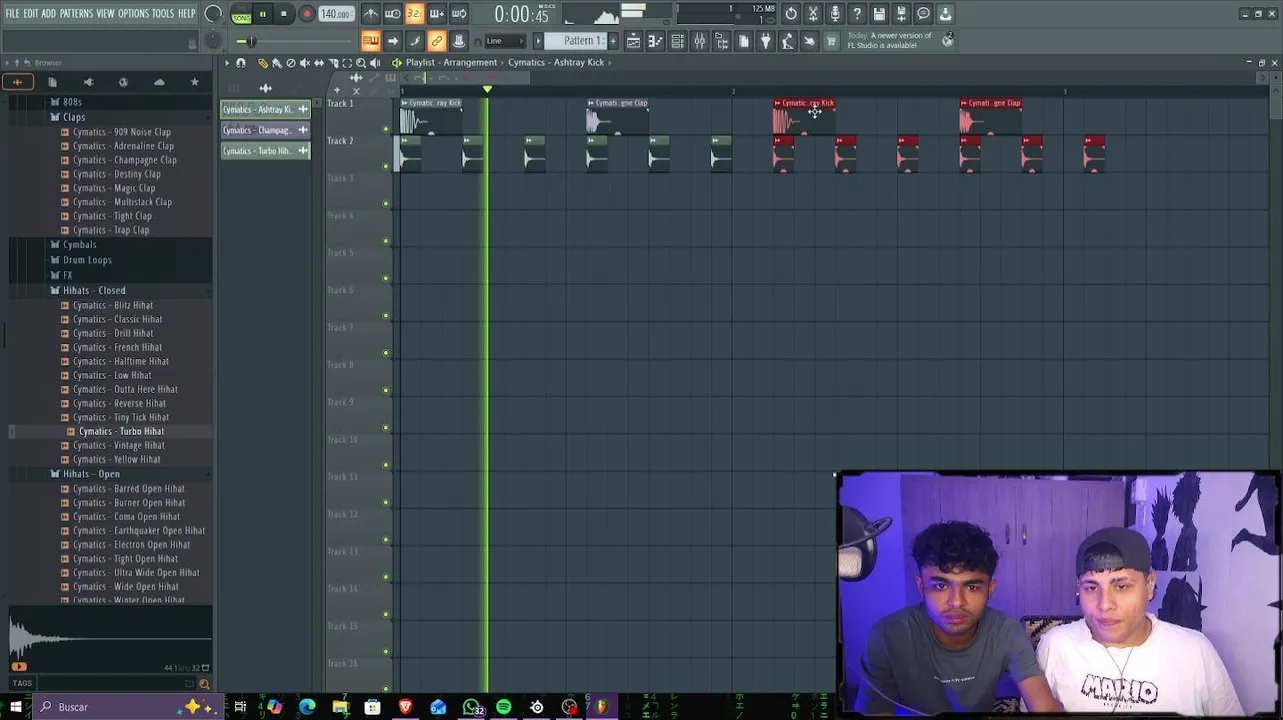The image size is (1283, 720).
Task: Select the Cymatics - Turbo Hihat picker item
Action: [x=265, y=151]
